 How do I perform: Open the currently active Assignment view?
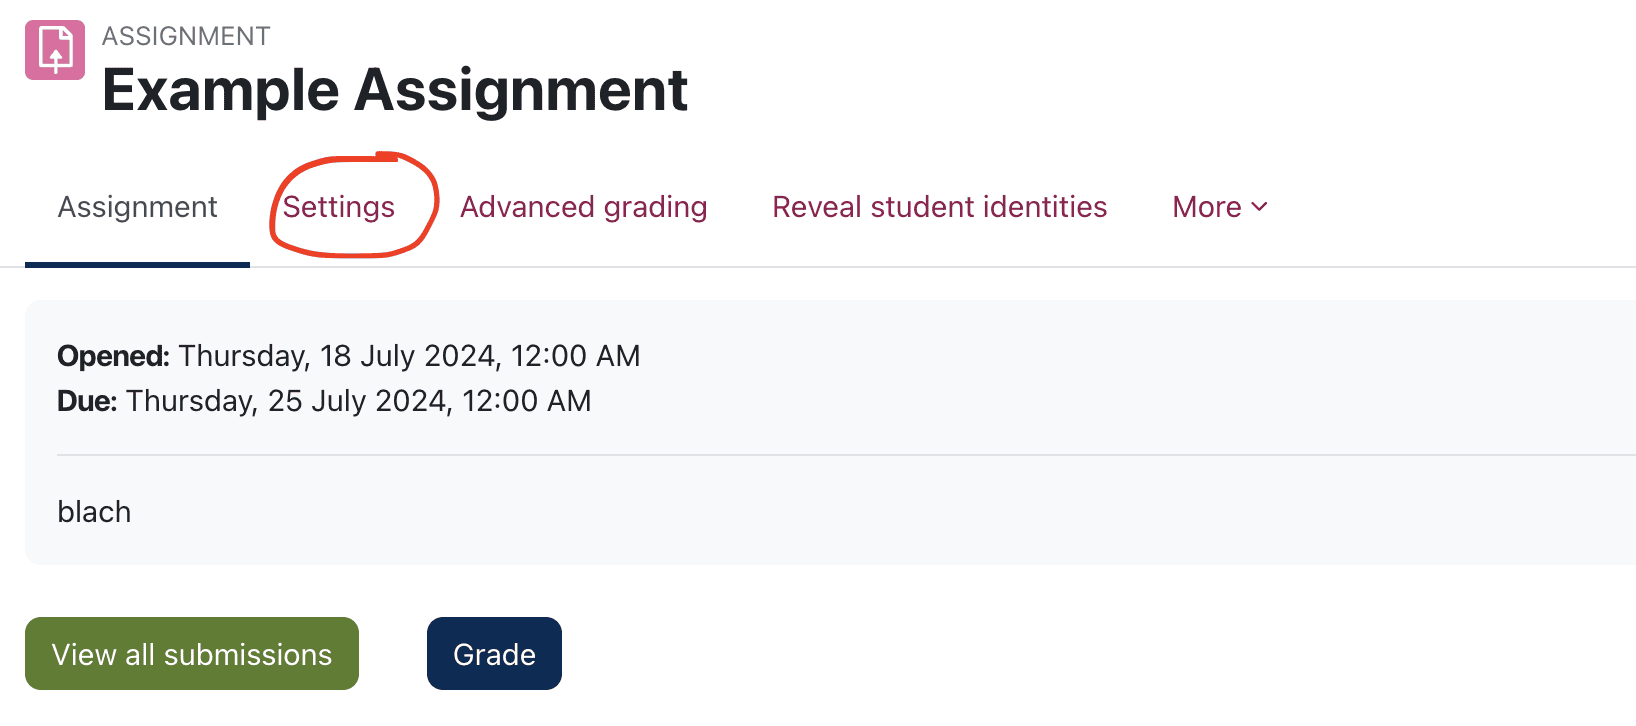click(x=137, y=207)
